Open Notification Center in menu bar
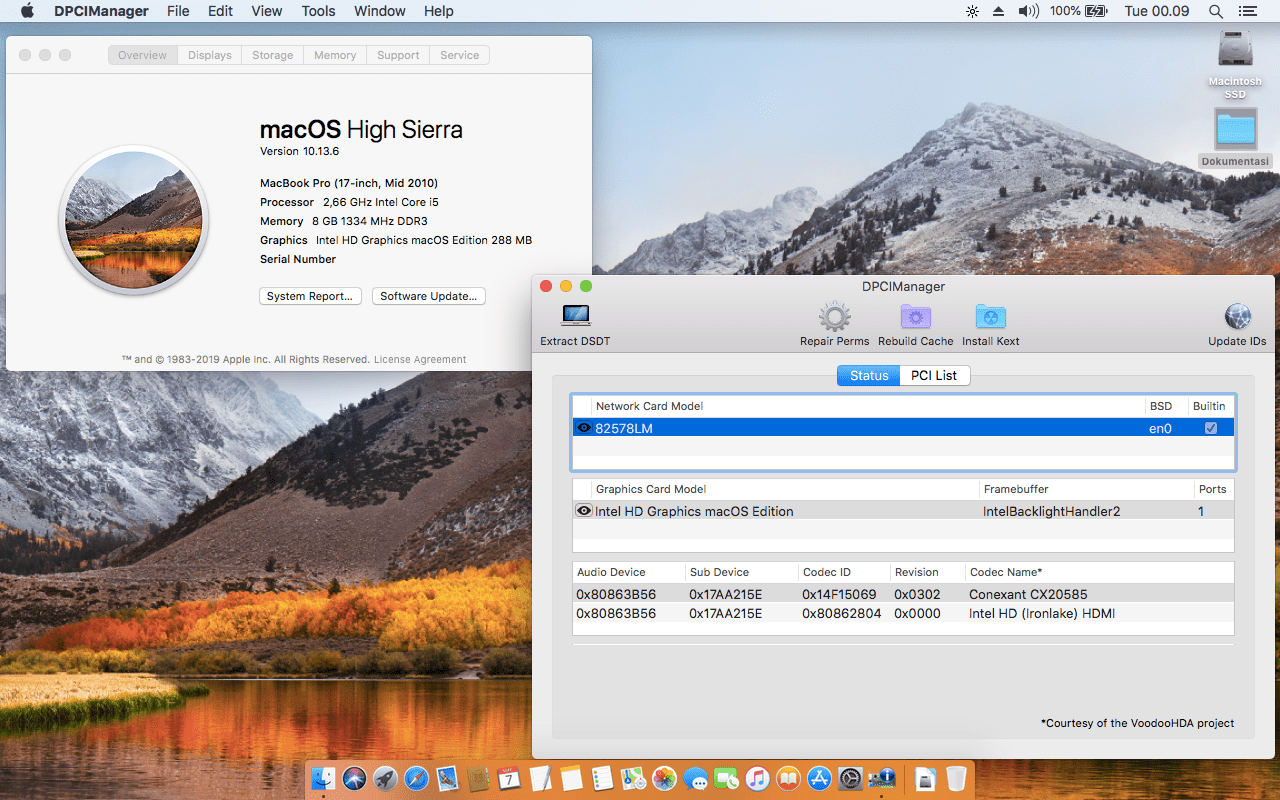 coord(1247,11)
